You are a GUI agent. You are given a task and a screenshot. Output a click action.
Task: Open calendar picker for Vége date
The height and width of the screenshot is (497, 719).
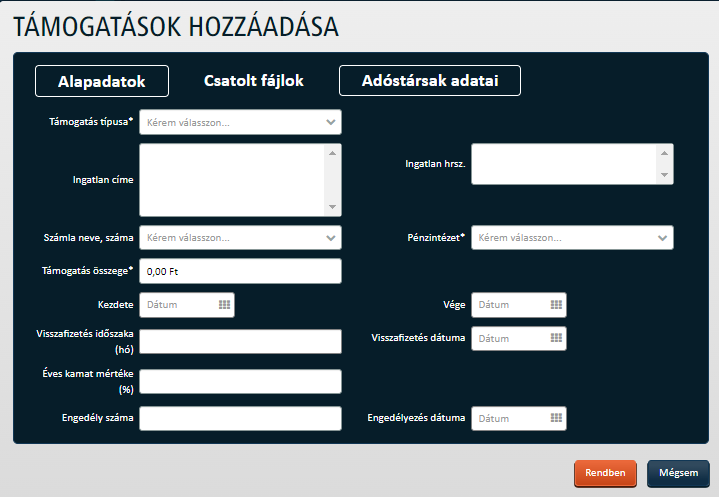tap(556, 305)
